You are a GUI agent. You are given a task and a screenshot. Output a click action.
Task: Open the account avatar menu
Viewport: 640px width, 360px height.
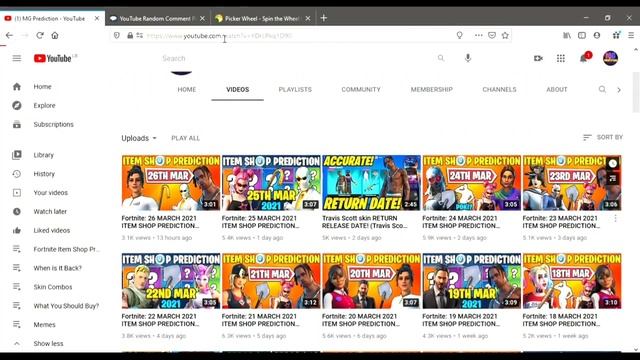tap(610, 58)
